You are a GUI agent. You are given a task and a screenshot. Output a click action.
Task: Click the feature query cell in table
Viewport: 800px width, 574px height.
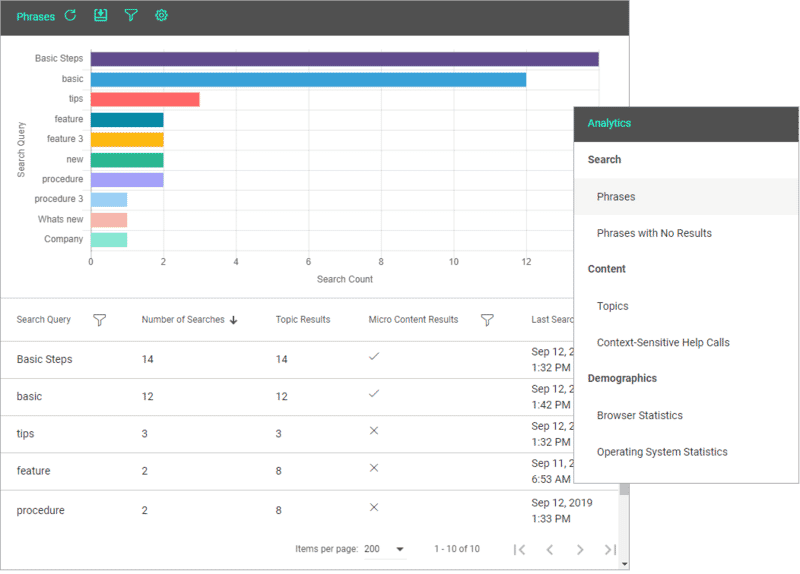point(33,471)
